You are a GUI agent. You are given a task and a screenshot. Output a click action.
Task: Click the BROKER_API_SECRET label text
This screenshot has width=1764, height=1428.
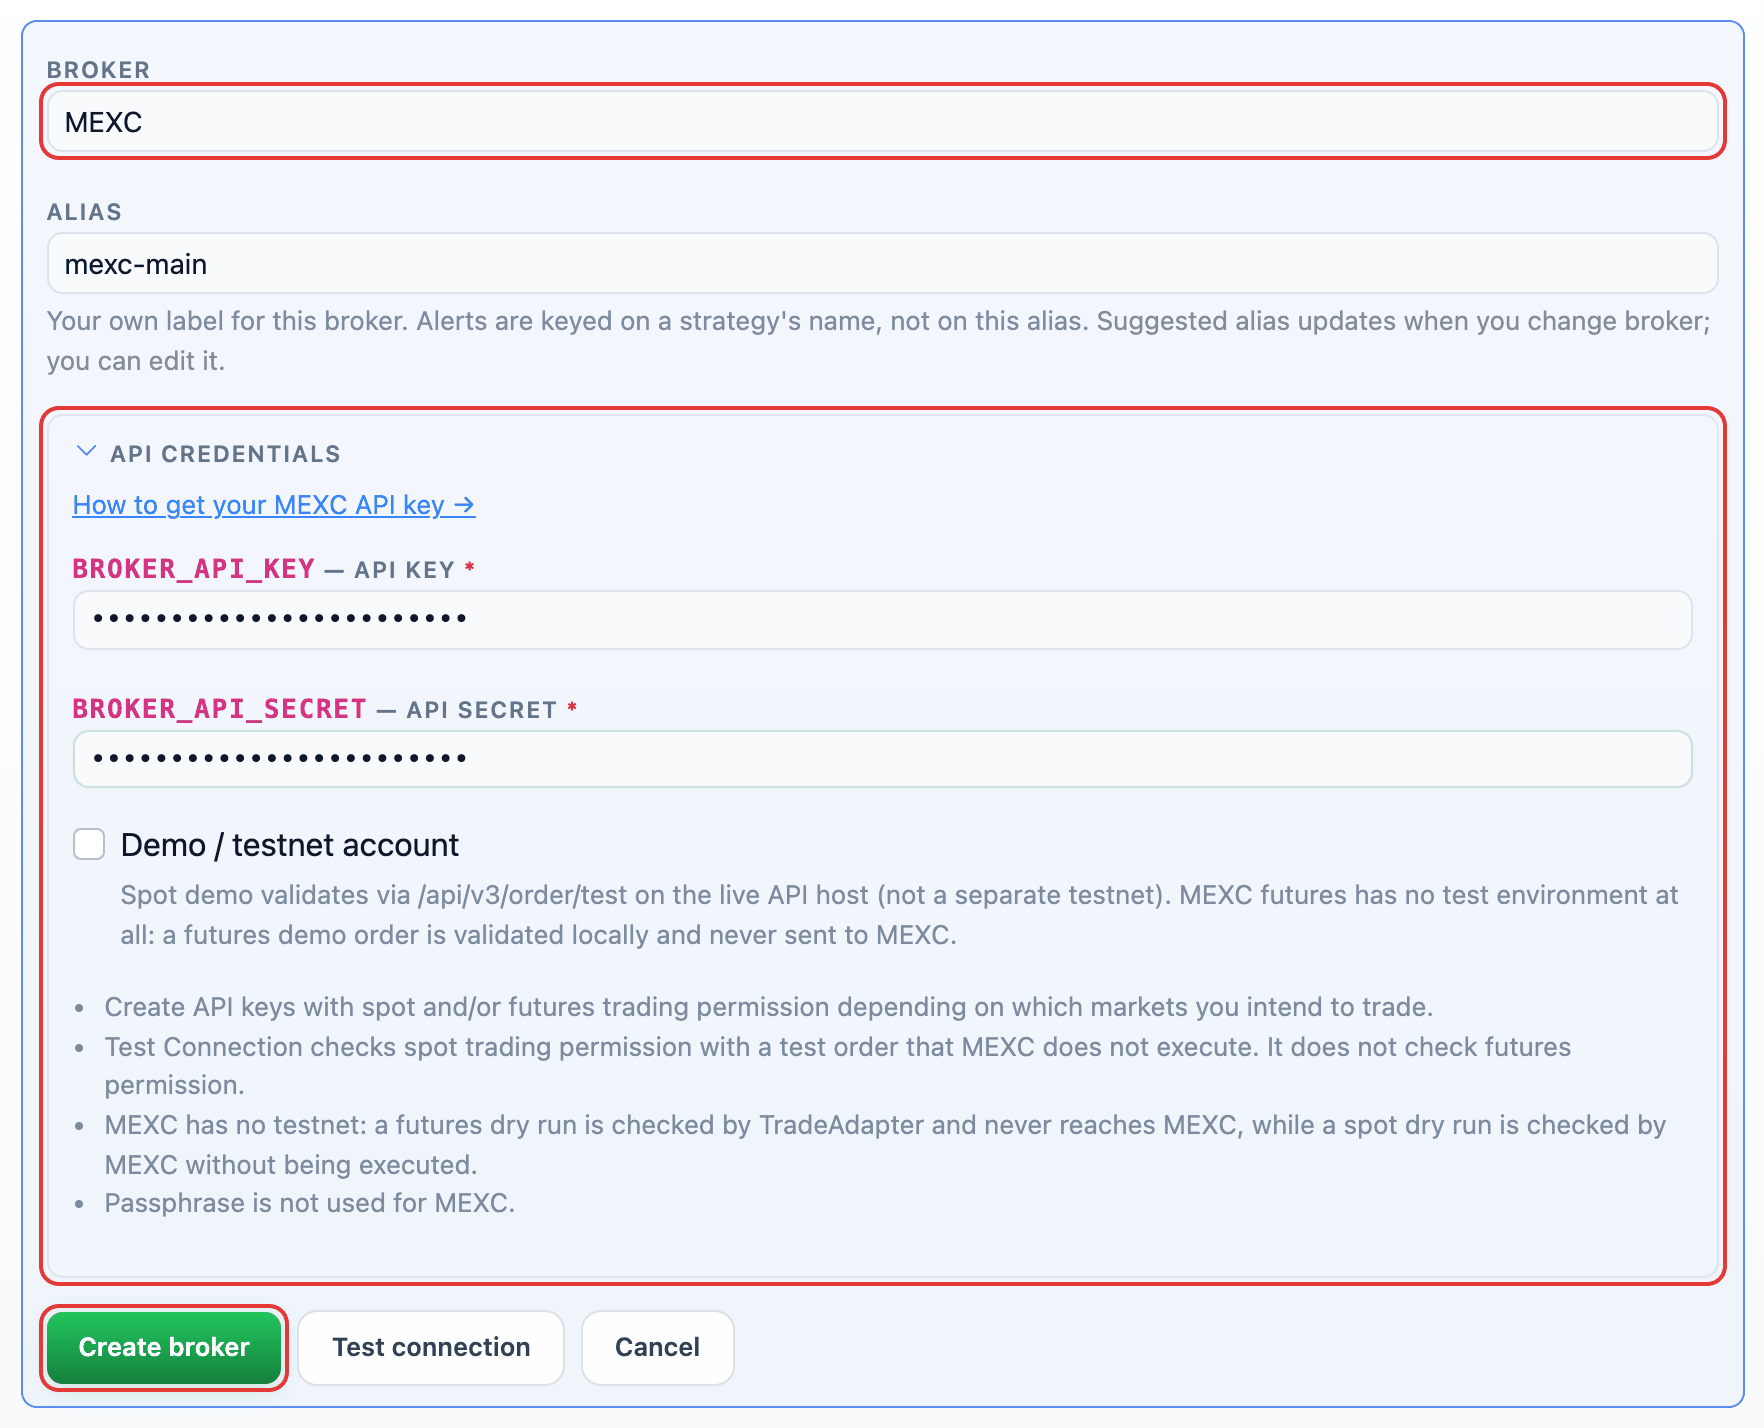[220, 709]
